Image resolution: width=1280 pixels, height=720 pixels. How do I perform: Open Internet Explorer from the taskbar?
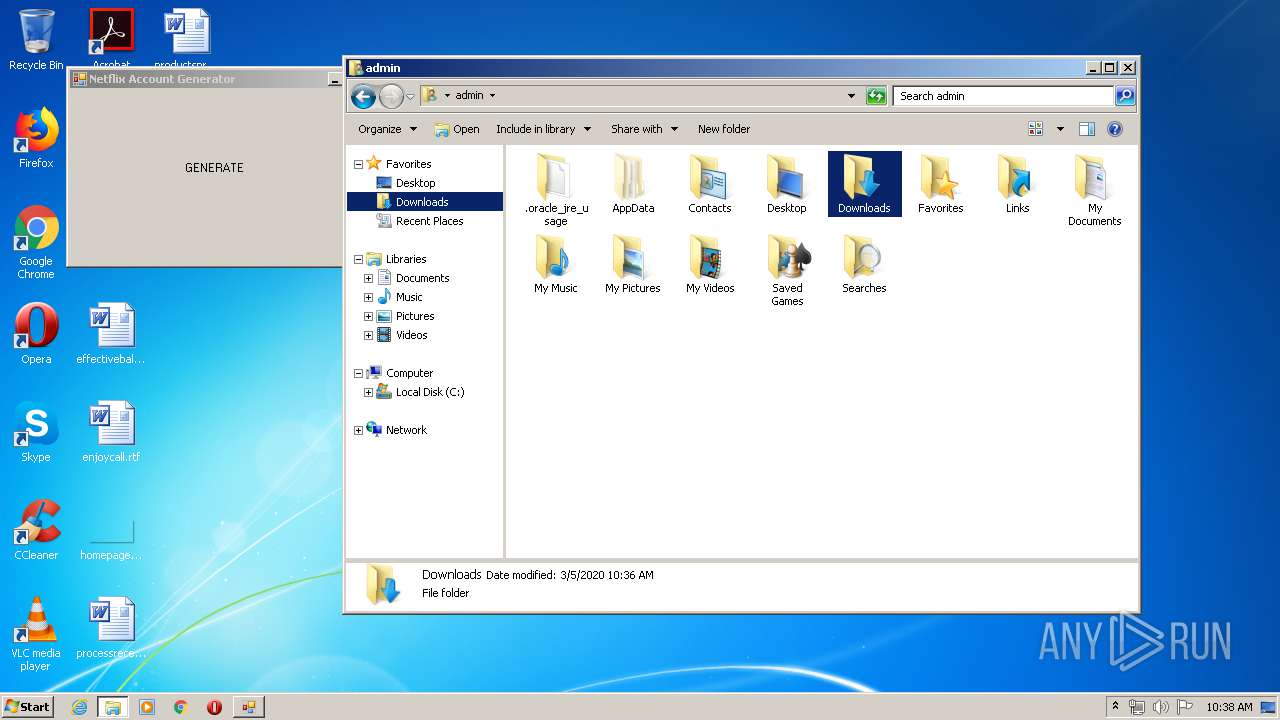(79, 707)
